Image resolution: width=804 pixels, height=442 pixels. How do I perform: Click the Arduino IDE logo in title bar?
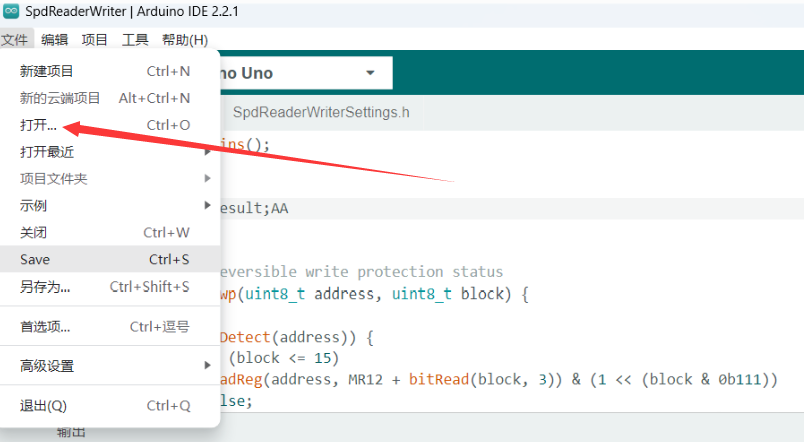(11, 11)
